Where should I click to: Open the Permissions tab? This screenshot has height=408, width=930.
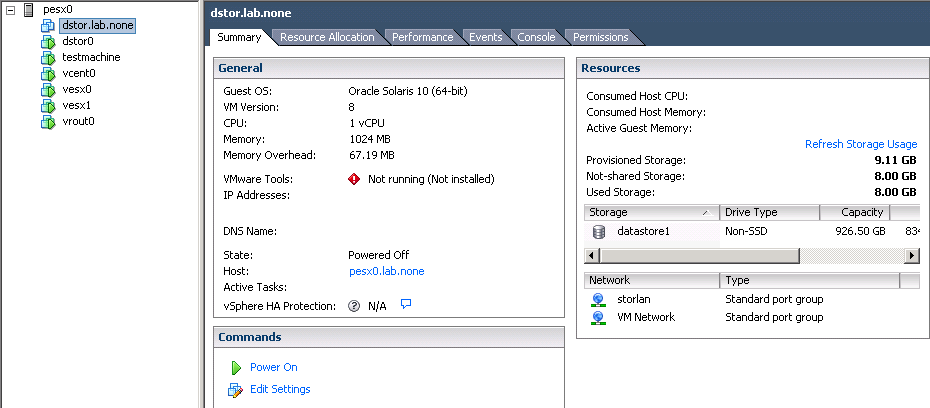(600, 37)
